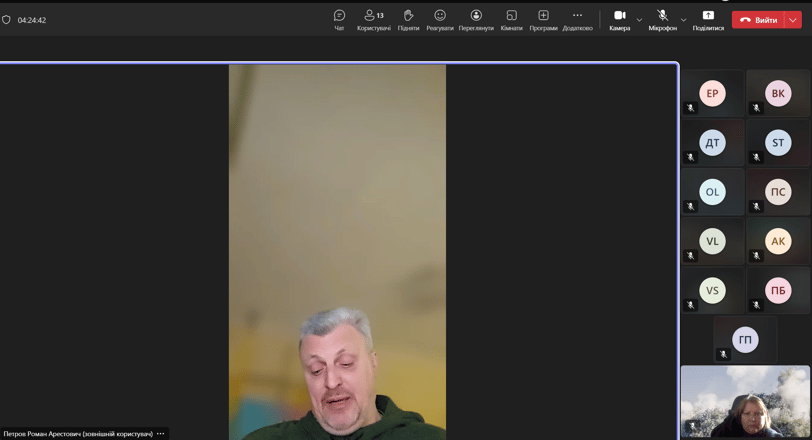This screenshot has height=440, width=812.
Task: Toggle the camera on or off
Action: pyautogui.click(x=620, y=20)
